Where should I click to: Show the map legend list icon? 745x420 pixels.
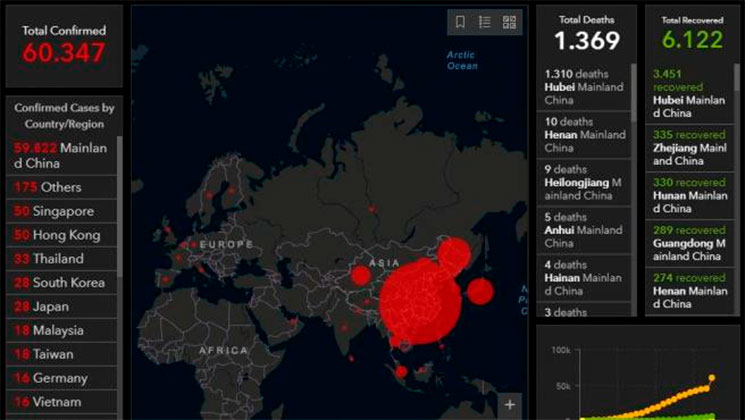pos(485,22)
